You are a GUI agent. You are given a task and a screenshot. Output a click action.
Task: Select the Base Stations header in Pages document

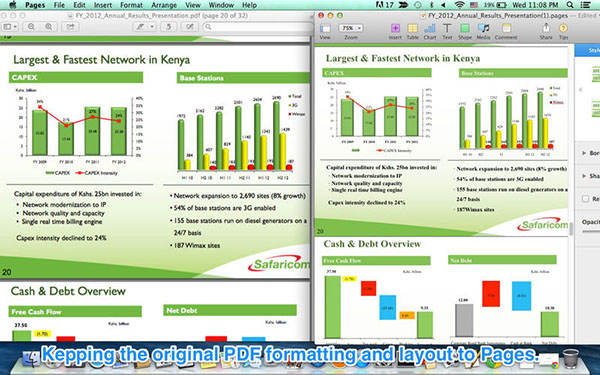point(513,73)
